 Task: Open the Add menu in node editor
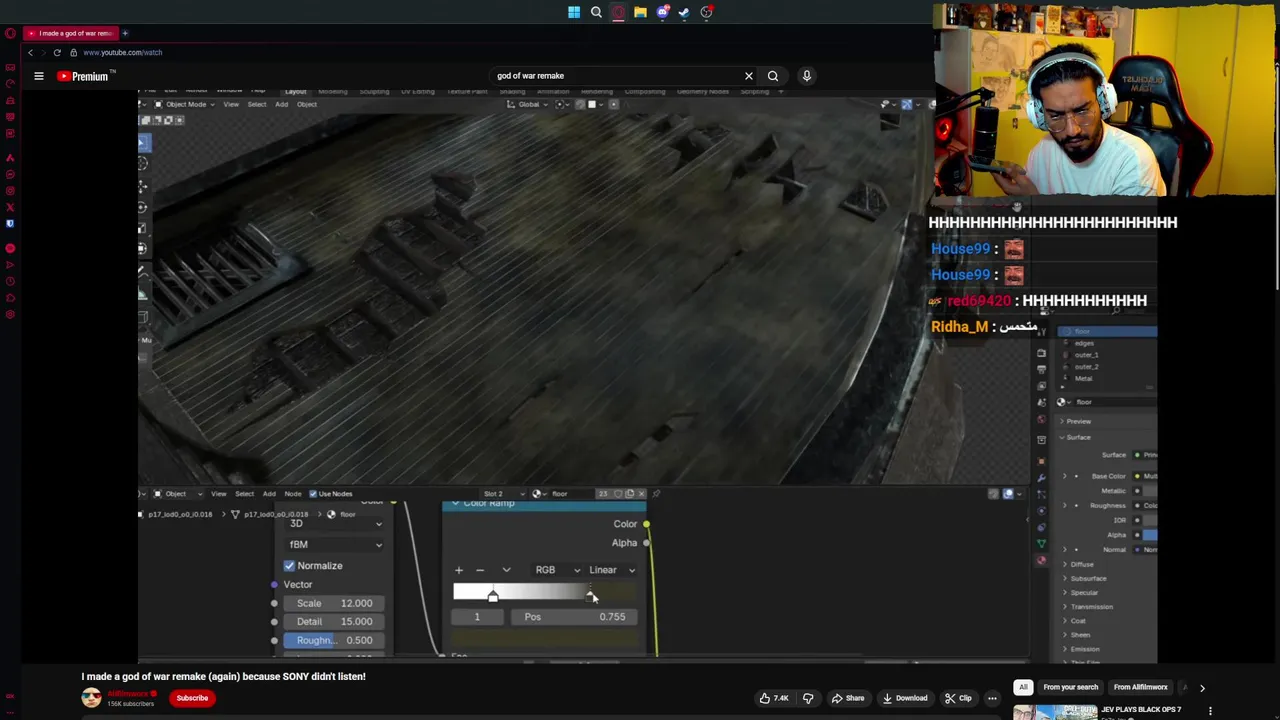(x=269, y=494)
